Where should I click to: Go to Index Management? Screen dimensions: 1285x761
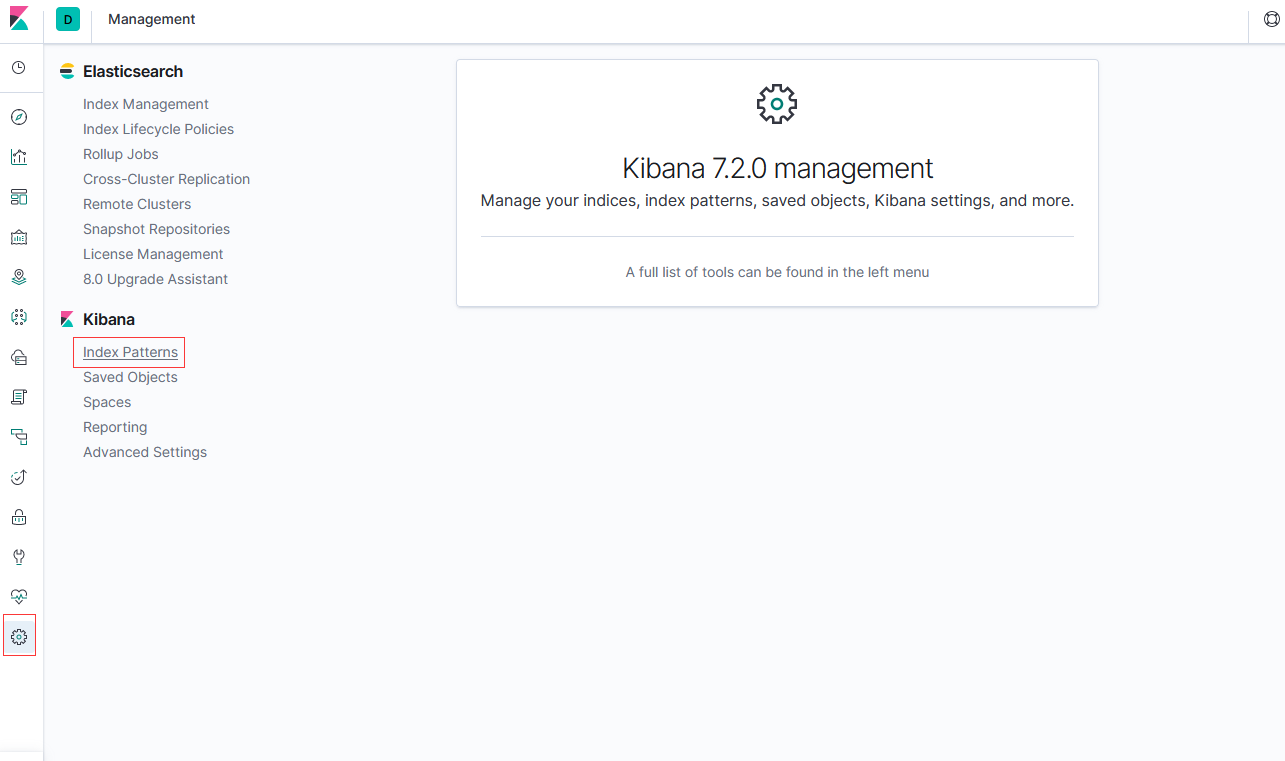[x=145, y=103]
